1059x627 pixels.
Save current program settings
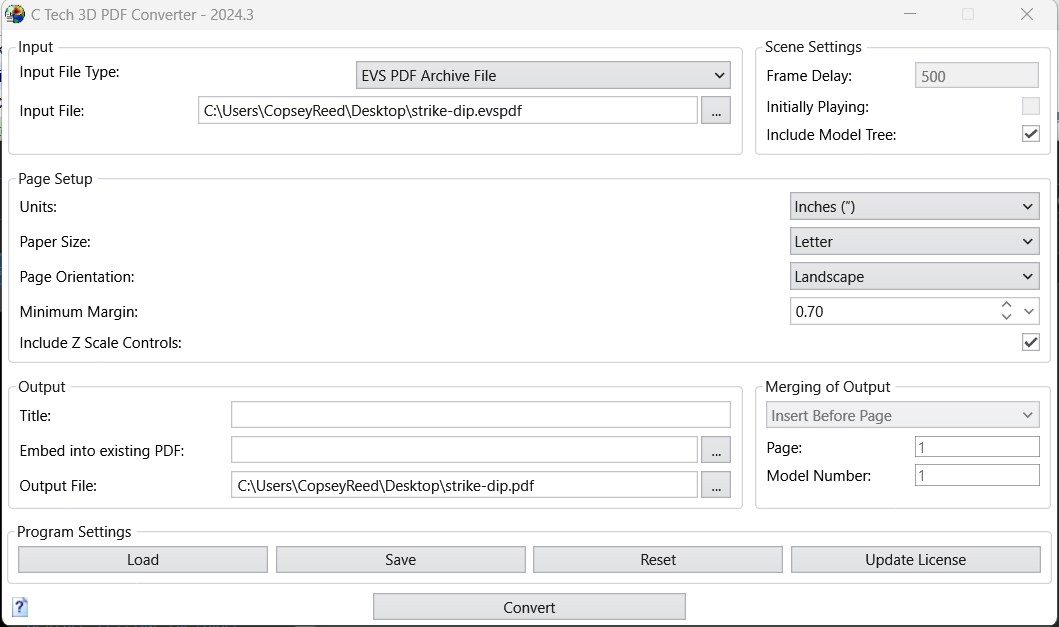[400, 559]
